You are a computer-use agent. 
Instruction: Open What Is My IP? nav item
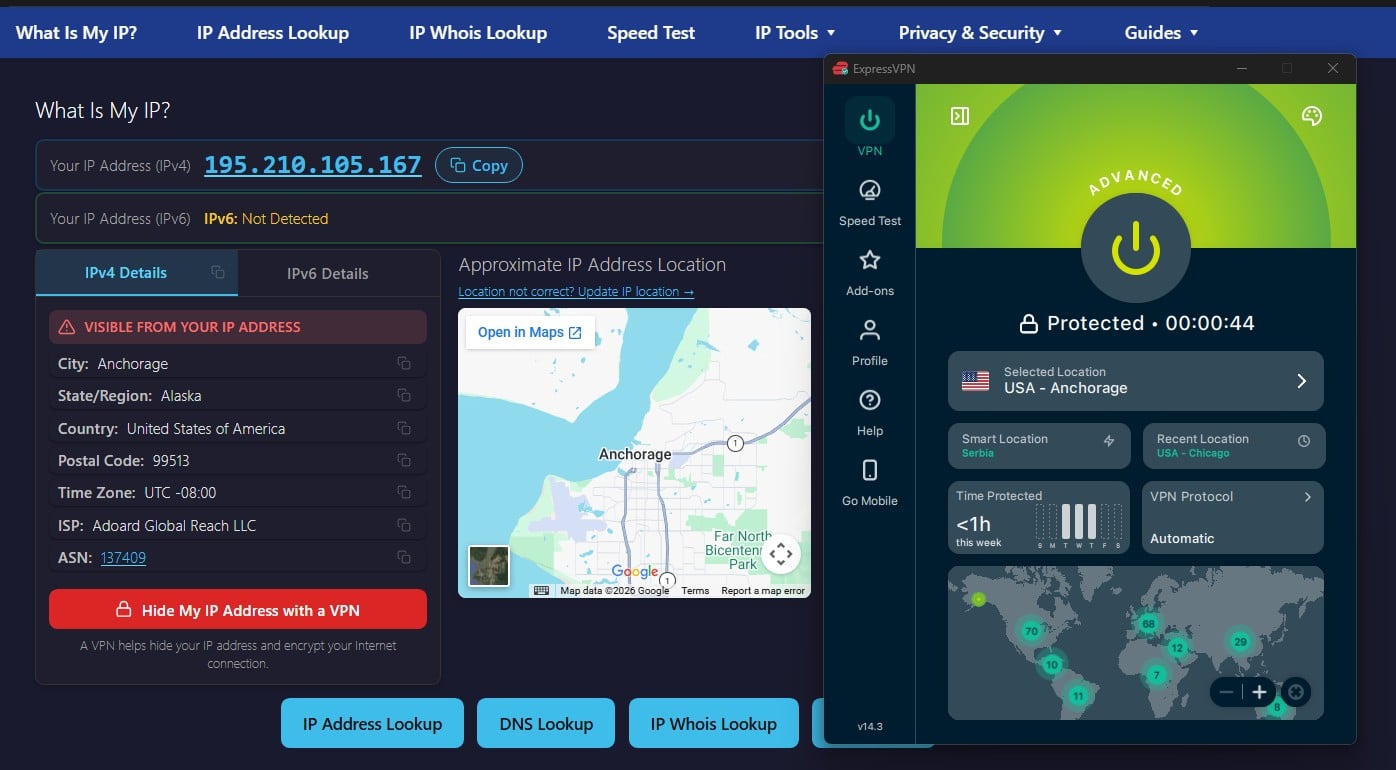point(77,32)
